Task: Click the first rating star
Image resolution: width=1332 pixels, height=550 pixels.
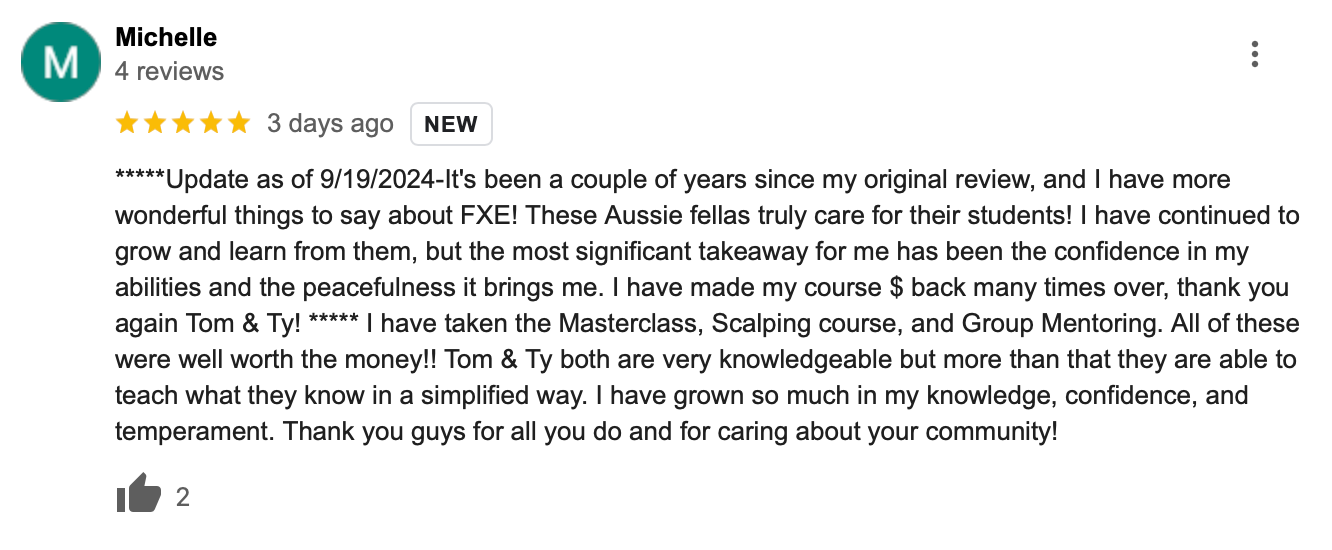Action: [x=127, y=124]
